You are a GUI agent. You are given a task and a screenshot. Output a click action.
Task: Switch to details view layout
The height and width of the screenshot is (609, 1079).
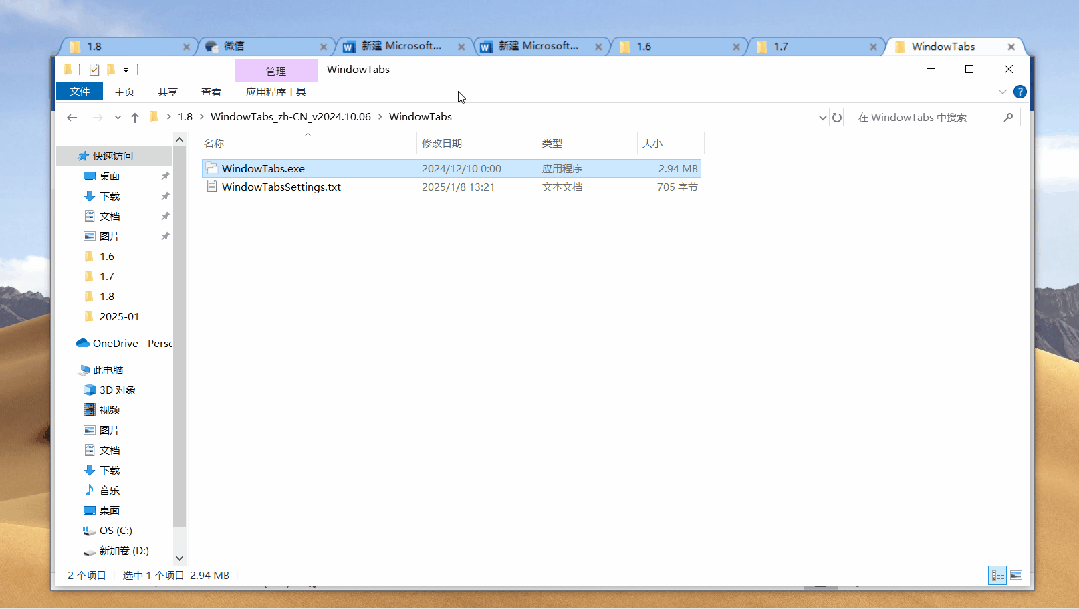coord(998,575)
